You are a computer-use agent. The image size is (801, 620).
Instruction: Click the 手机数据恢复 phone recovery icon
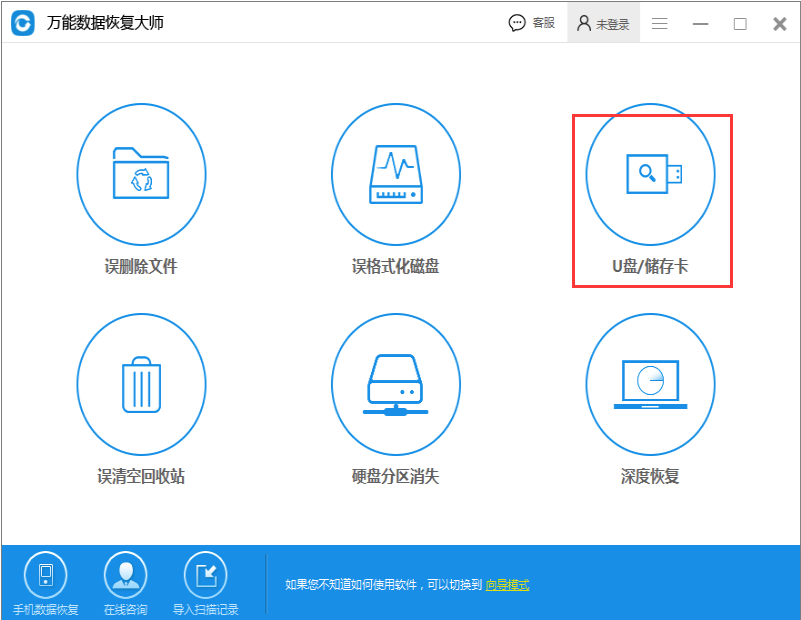[44, 575]
